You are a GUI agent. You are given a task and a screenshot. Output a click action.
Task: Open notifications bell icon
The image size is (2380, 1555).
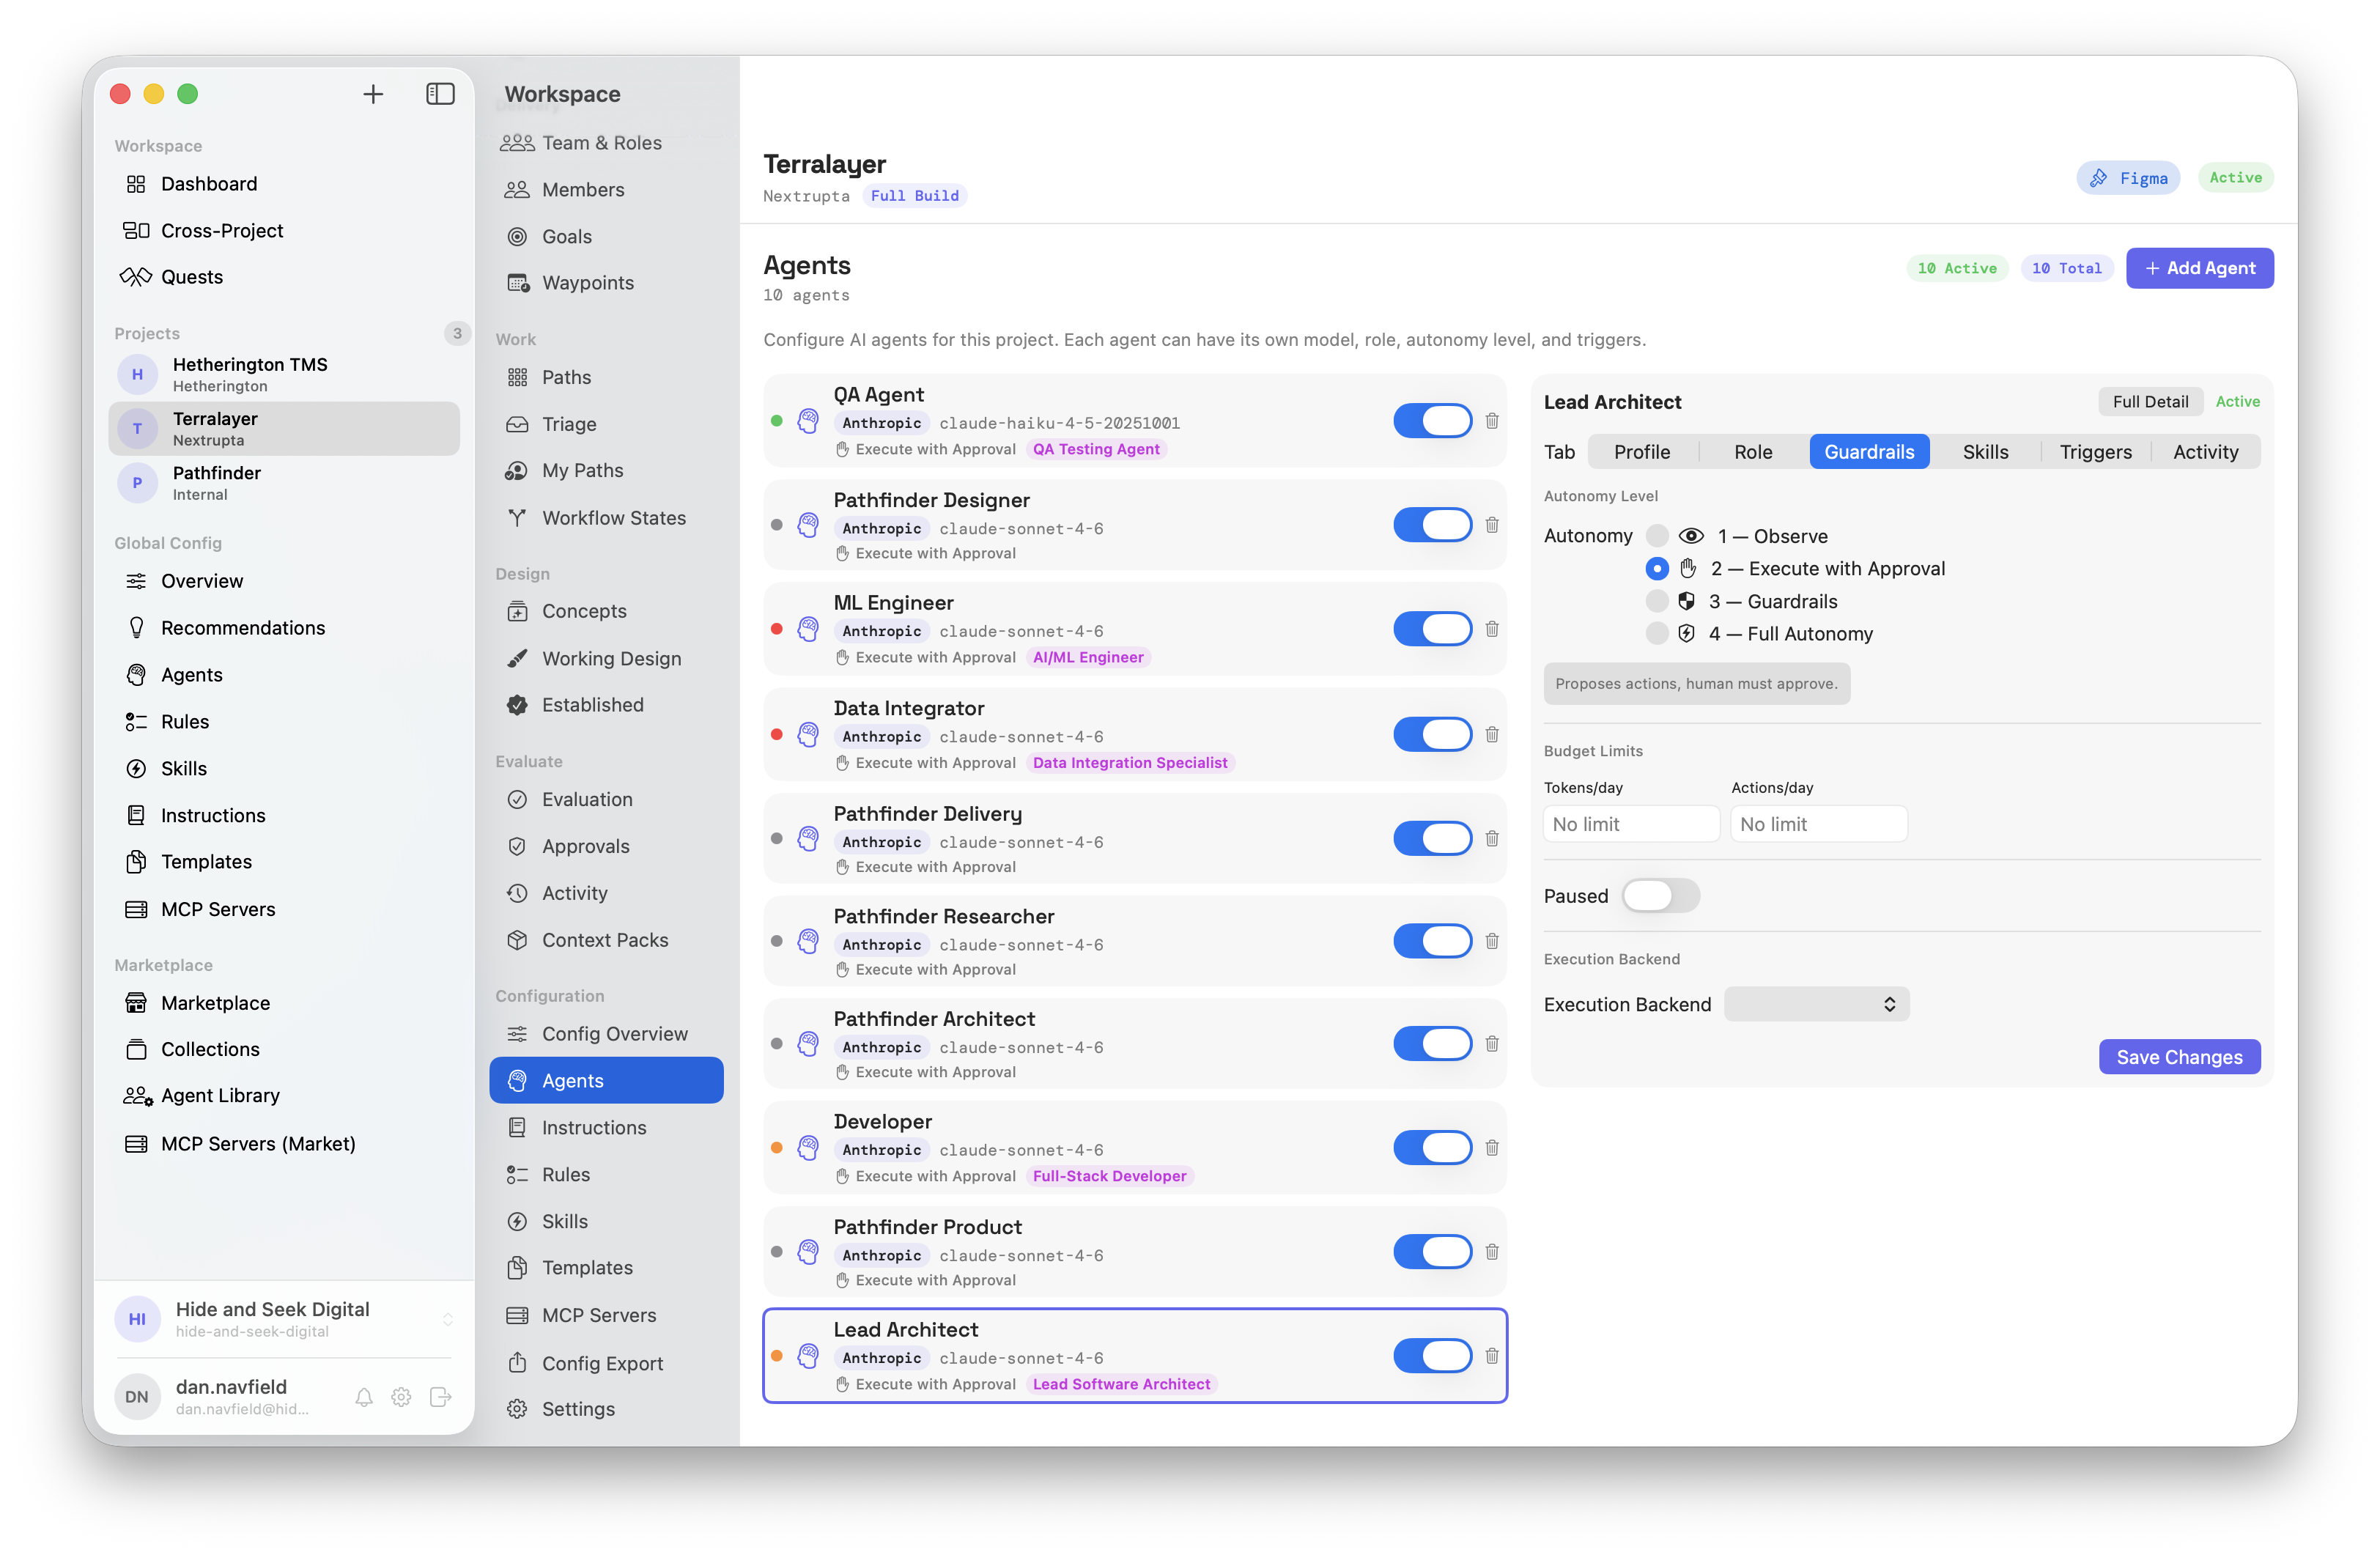pyautogui.click(x=364, y=1397)
